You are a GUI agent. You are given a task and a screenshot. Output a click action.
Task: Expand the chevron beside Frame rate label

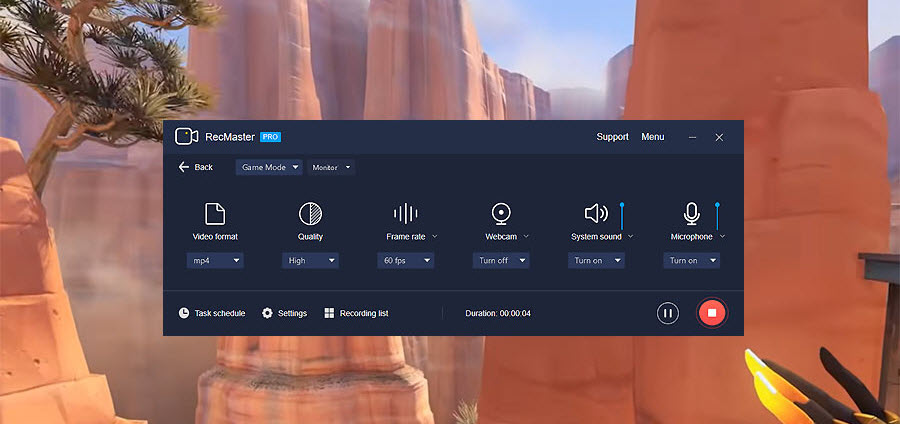pyautogui.click(x=435, y=236)
